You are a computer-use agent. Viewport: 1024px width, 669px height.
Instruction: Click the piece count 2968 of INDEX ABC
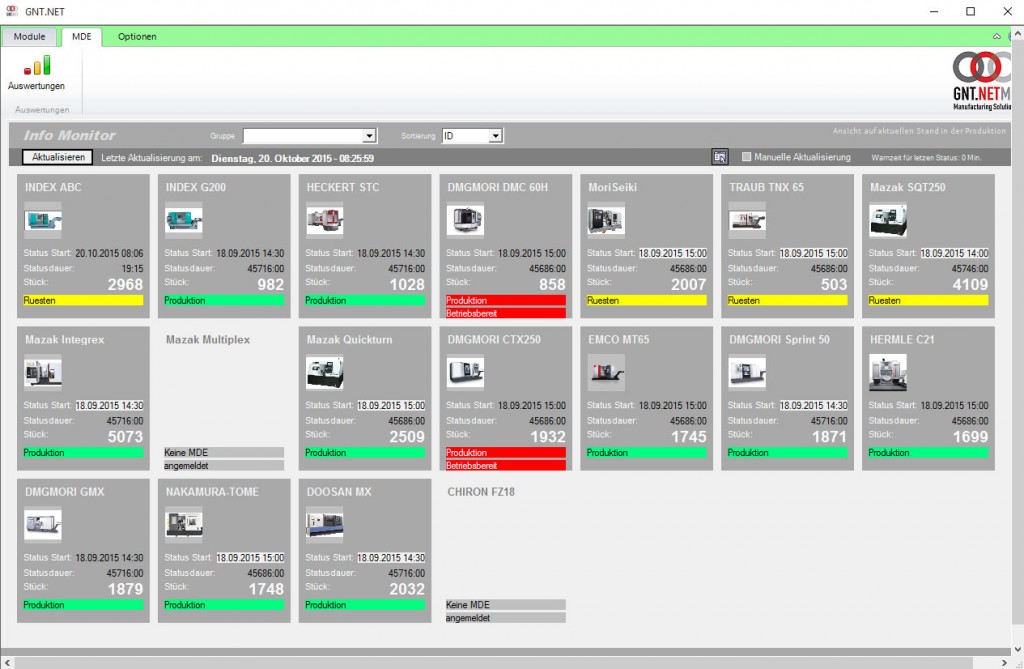[125, 285]
